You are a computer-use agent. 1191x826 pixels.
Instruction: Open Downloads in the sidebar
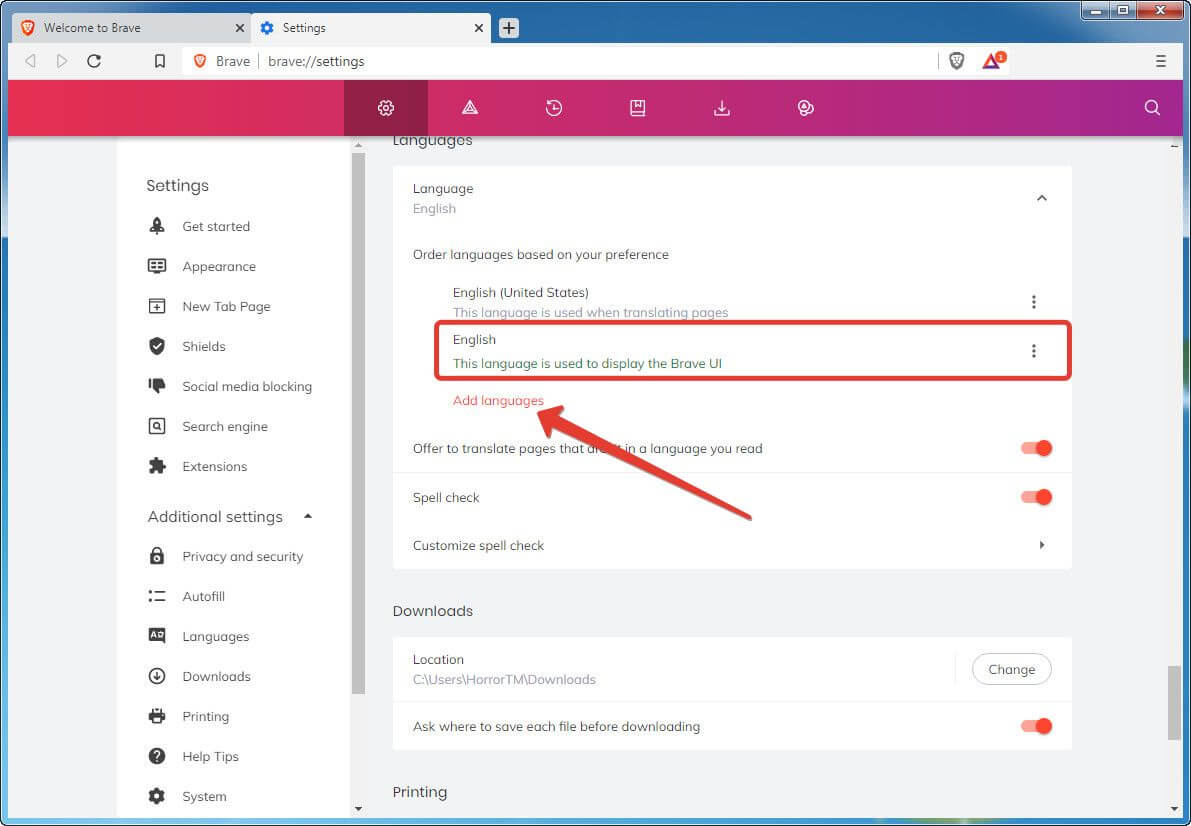216,676
